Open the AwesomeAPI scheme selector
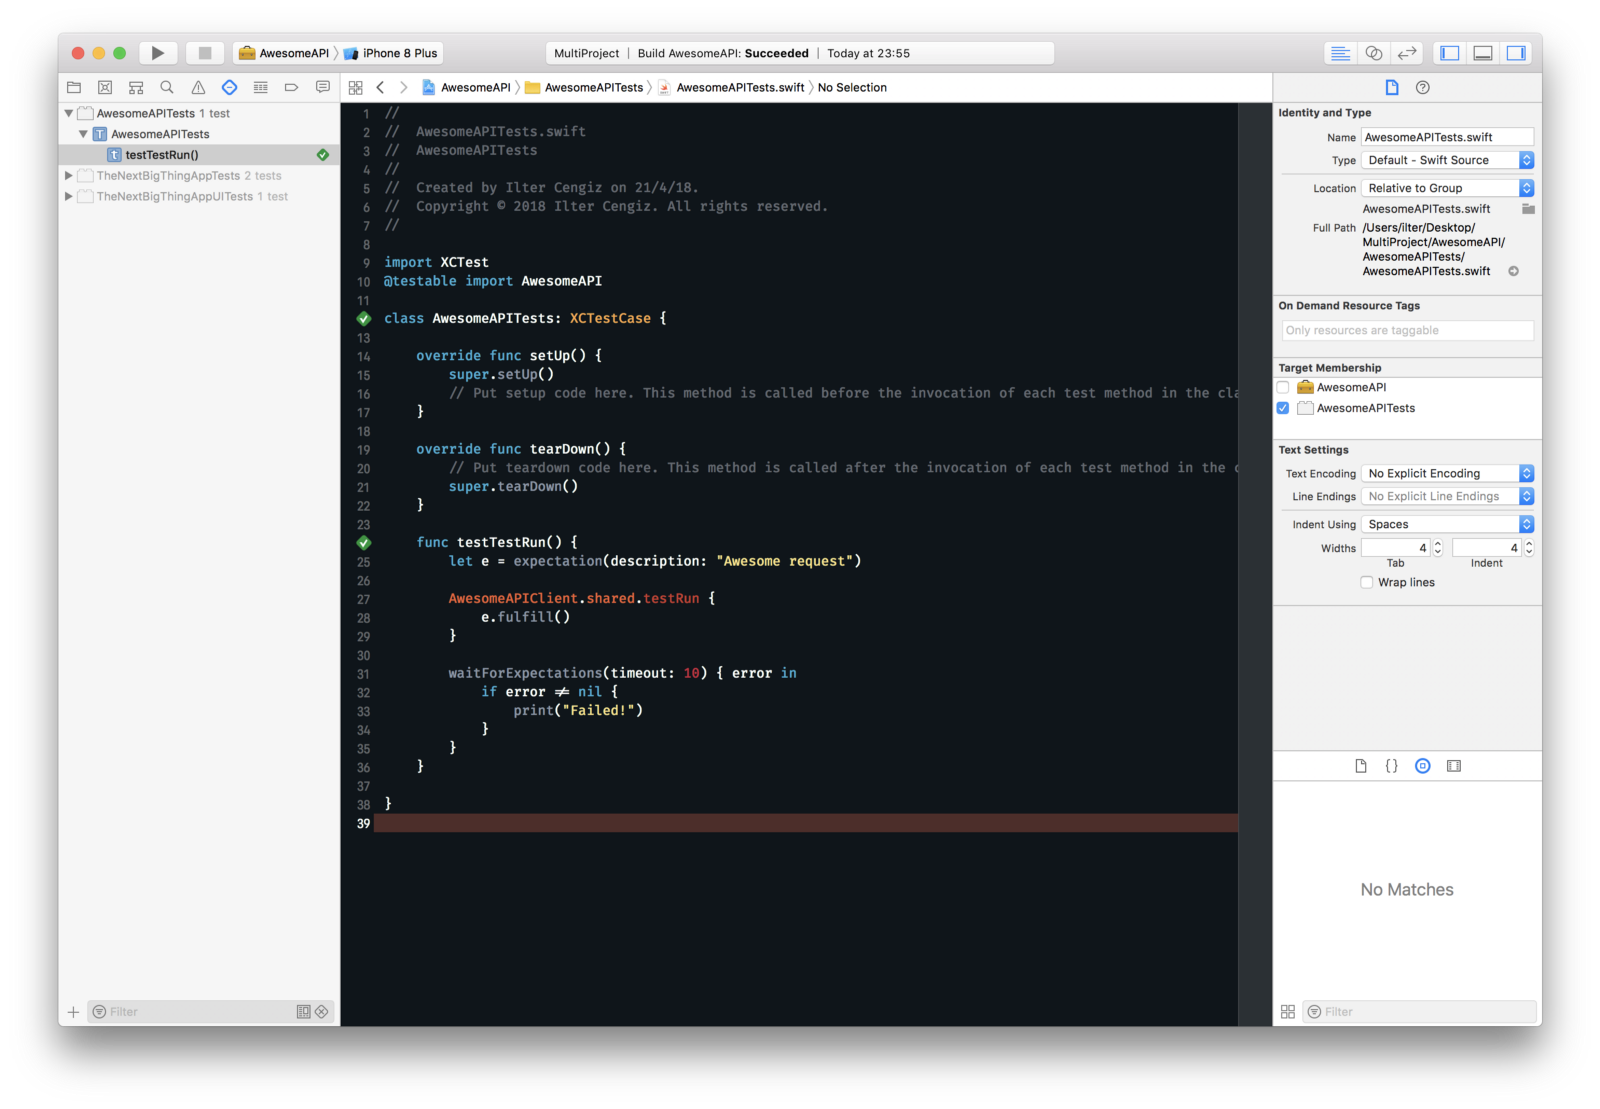Screen dimensions: 1600x1109 tap(284, 53)
